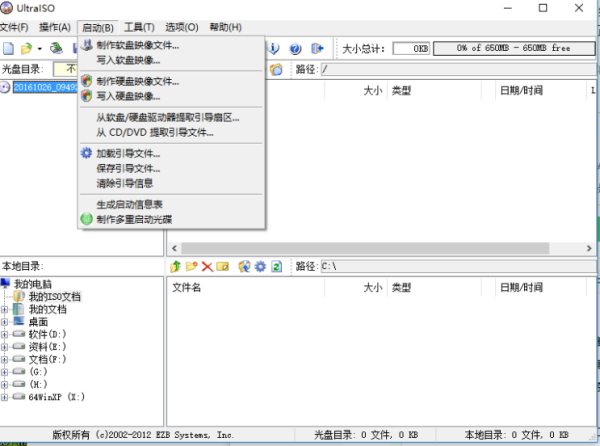Click the gear icon for 加载引导文件
Screen dimensions: 600x446
tap(86, 153)
